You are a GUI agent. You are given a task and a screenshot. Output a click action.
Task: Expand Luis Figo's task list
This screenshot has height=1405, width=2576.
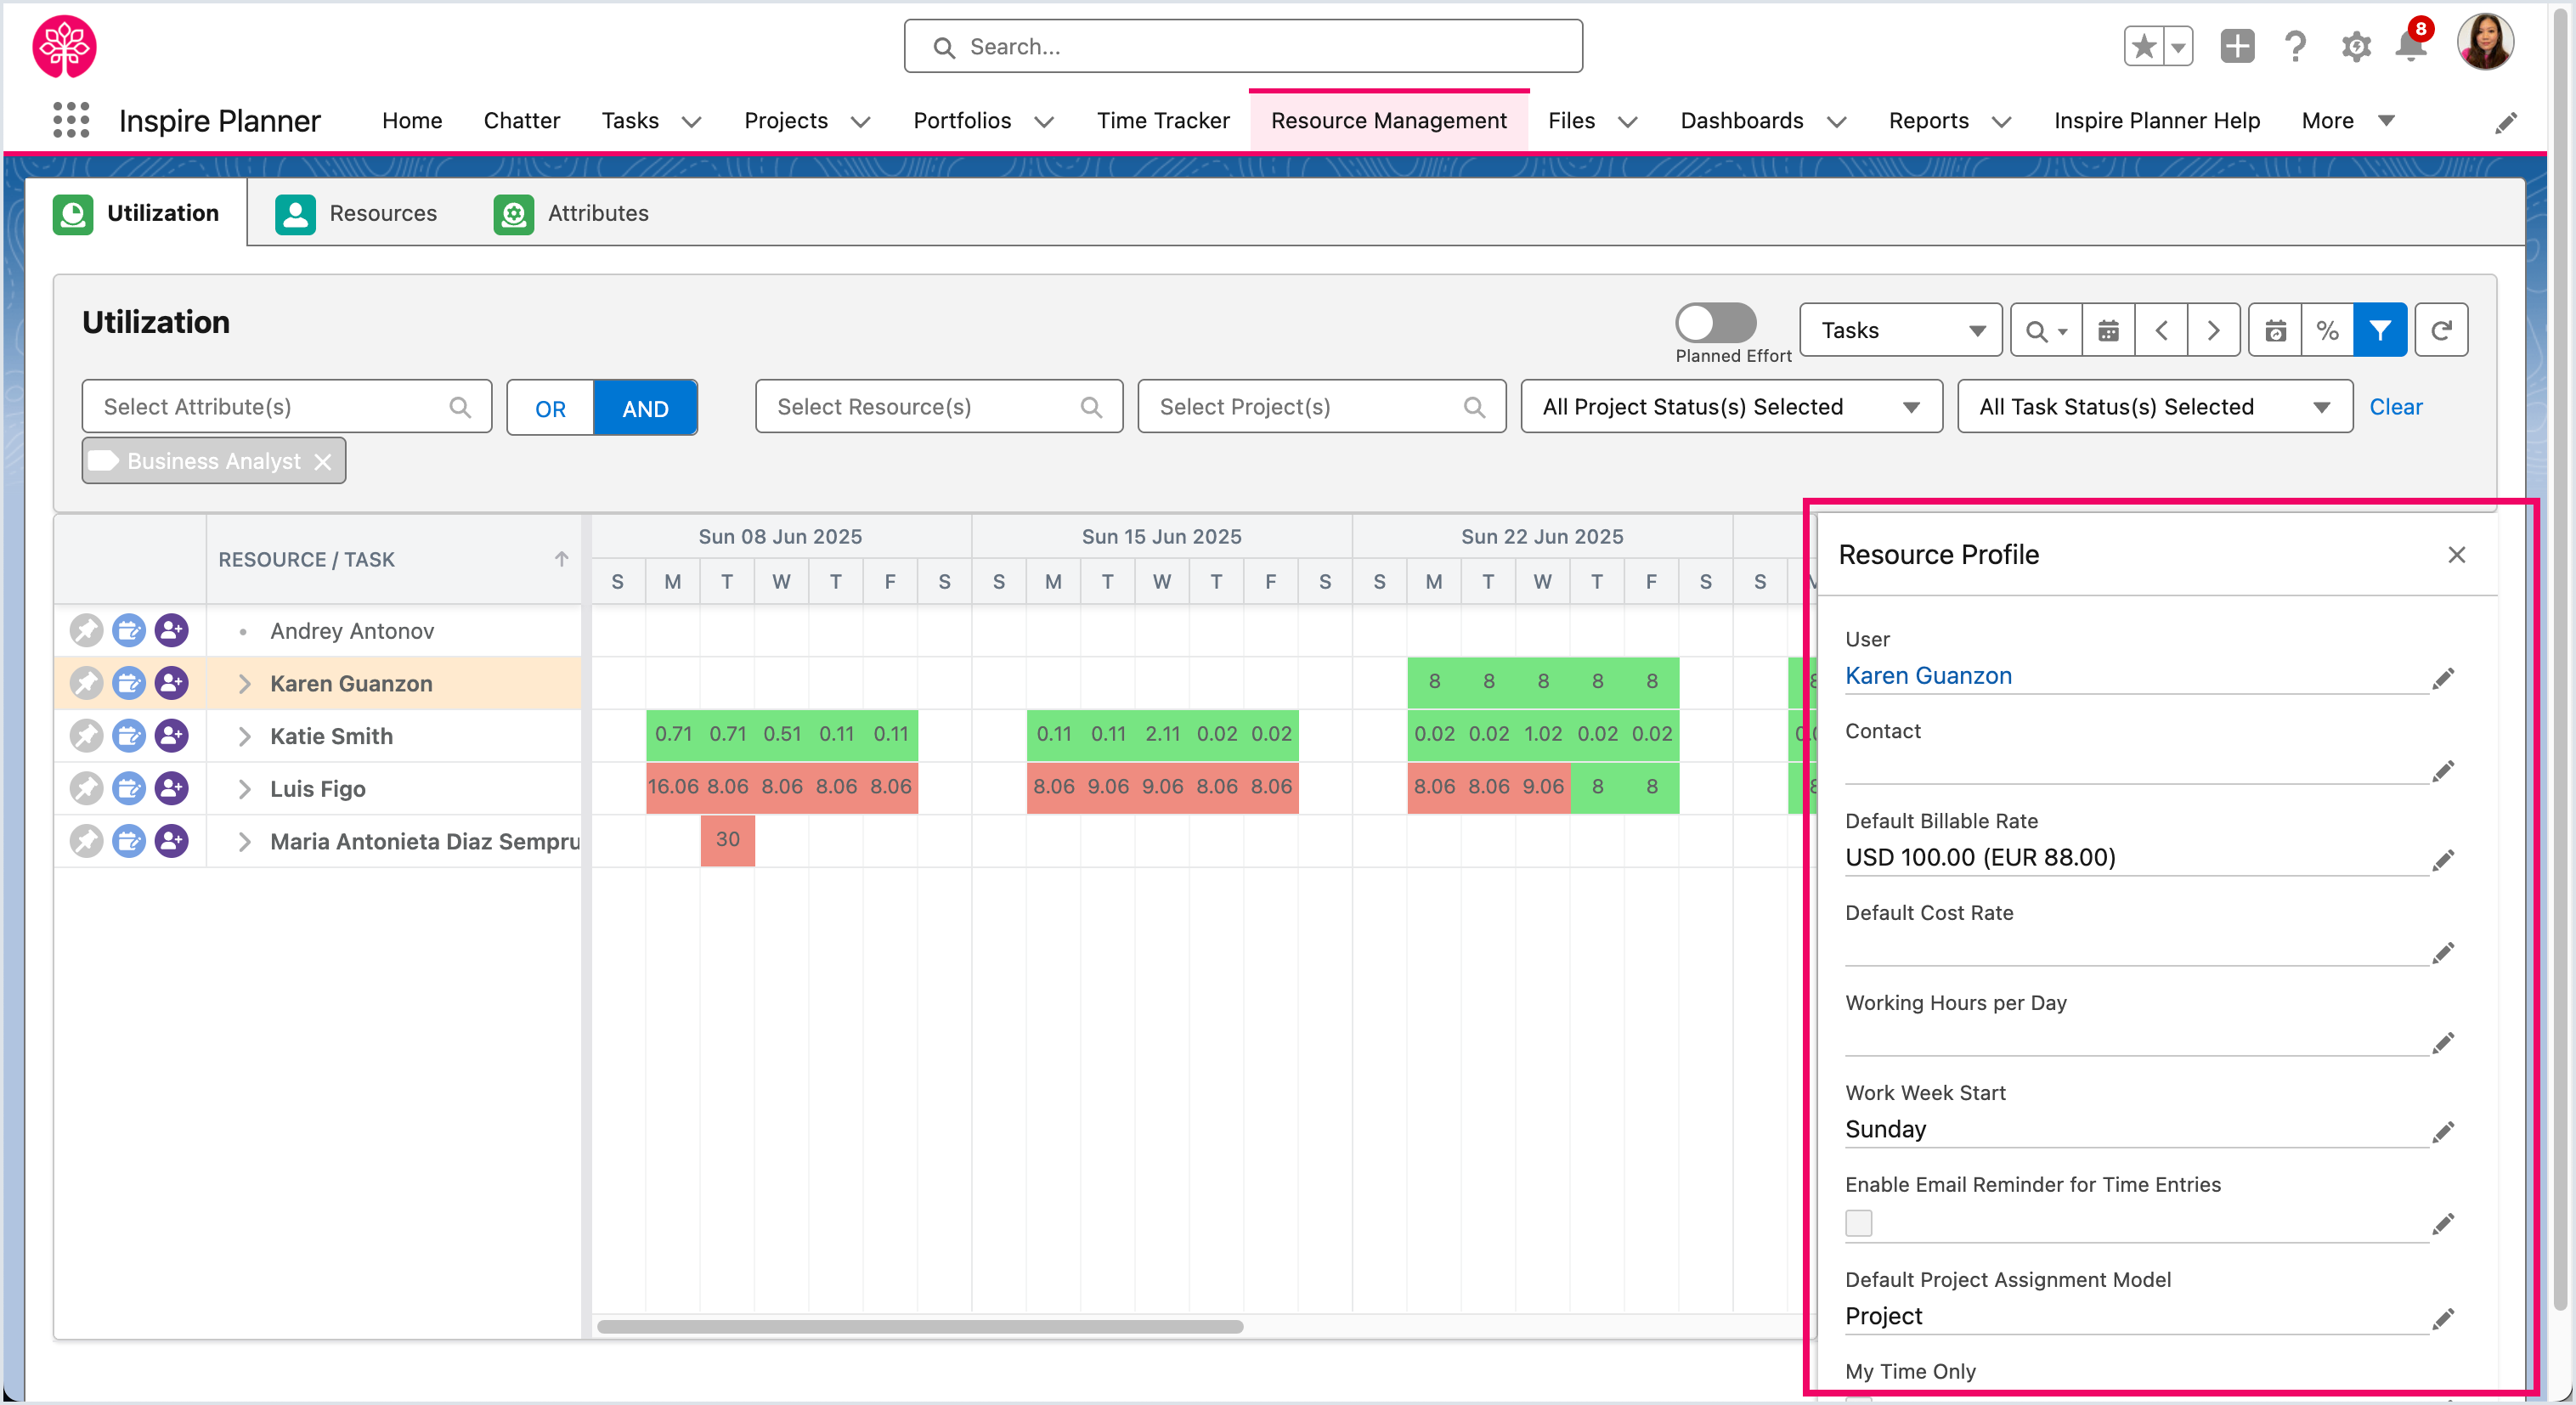point(244,789)
